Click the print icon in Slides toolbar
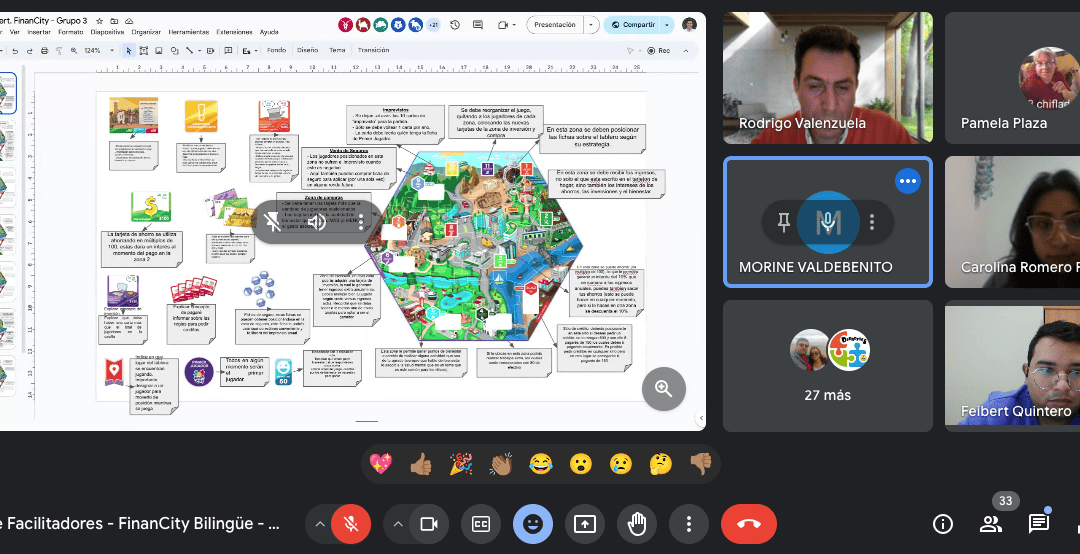The width and height of the screenshot is (1080, 554). click(x=44, y=50)
